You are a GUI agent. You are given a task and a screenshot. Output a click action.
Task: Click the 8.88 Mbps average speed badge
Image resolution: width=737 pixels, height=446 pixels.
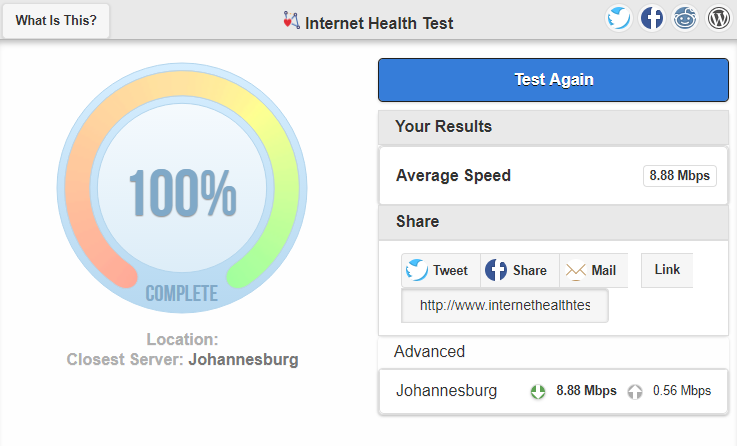[x=680, y=176]
